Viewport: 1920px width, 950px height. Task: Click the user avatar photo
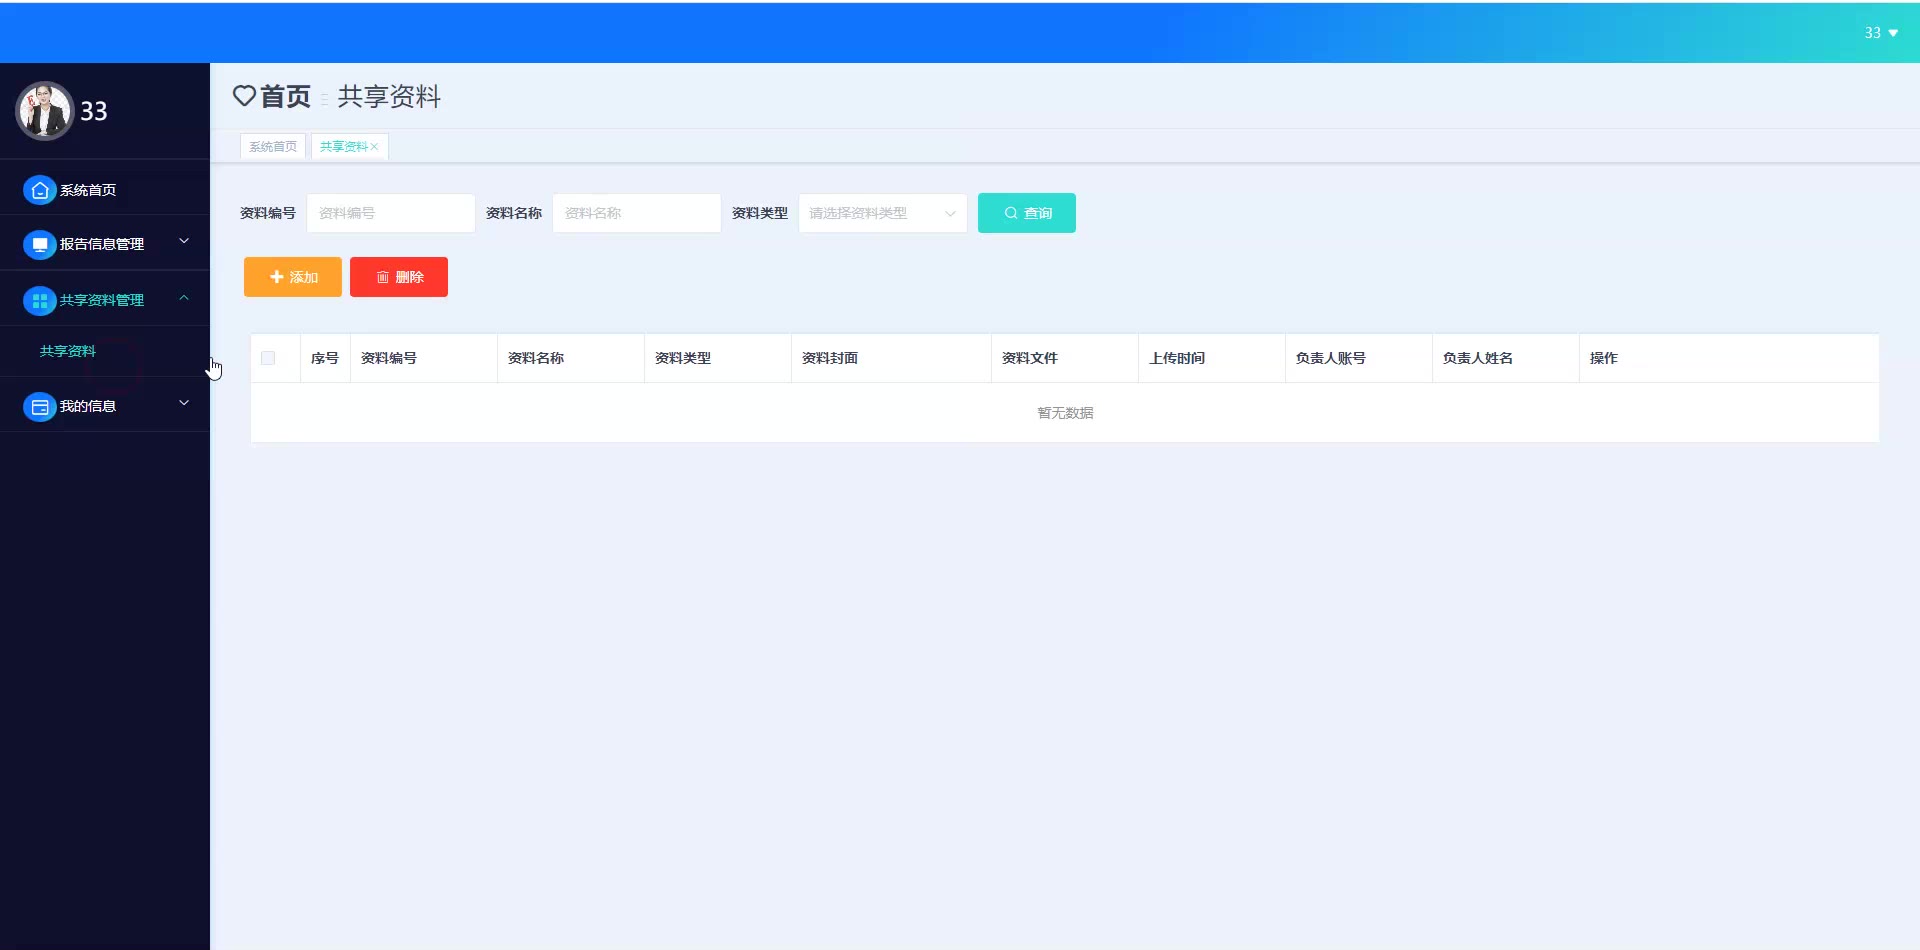click(44, 111)
